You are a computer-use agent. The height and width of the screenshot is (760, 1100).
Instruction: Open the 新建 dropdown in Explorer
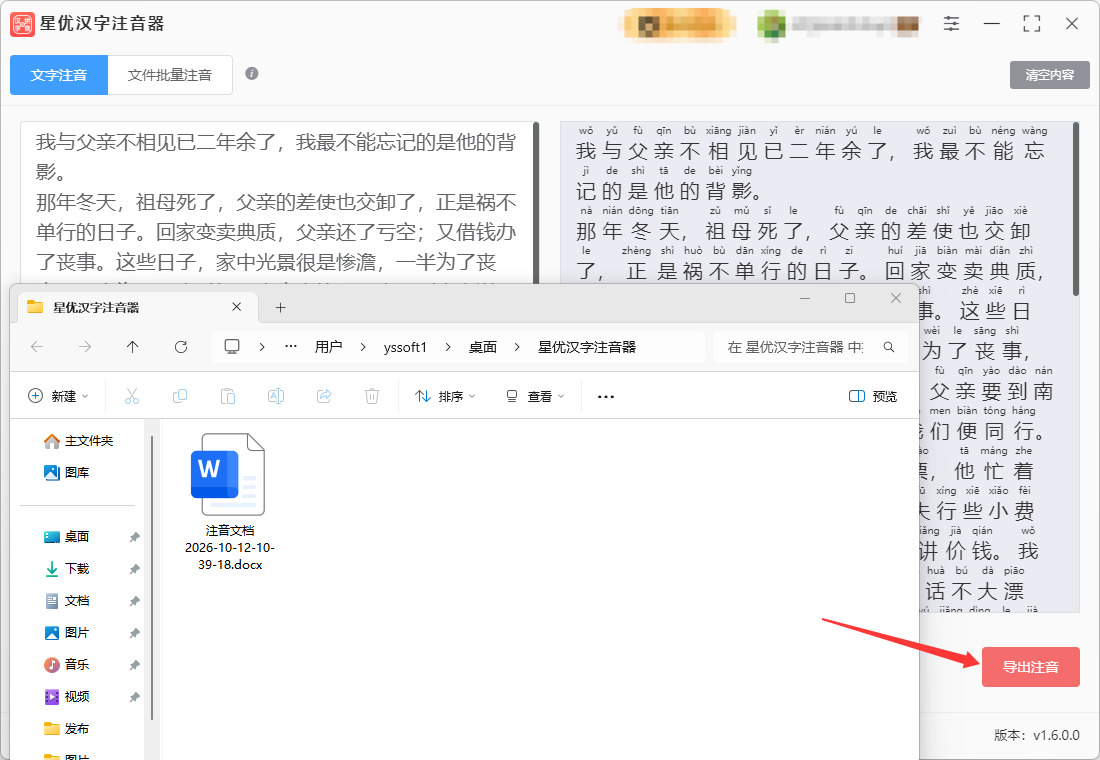click(58, 396)
